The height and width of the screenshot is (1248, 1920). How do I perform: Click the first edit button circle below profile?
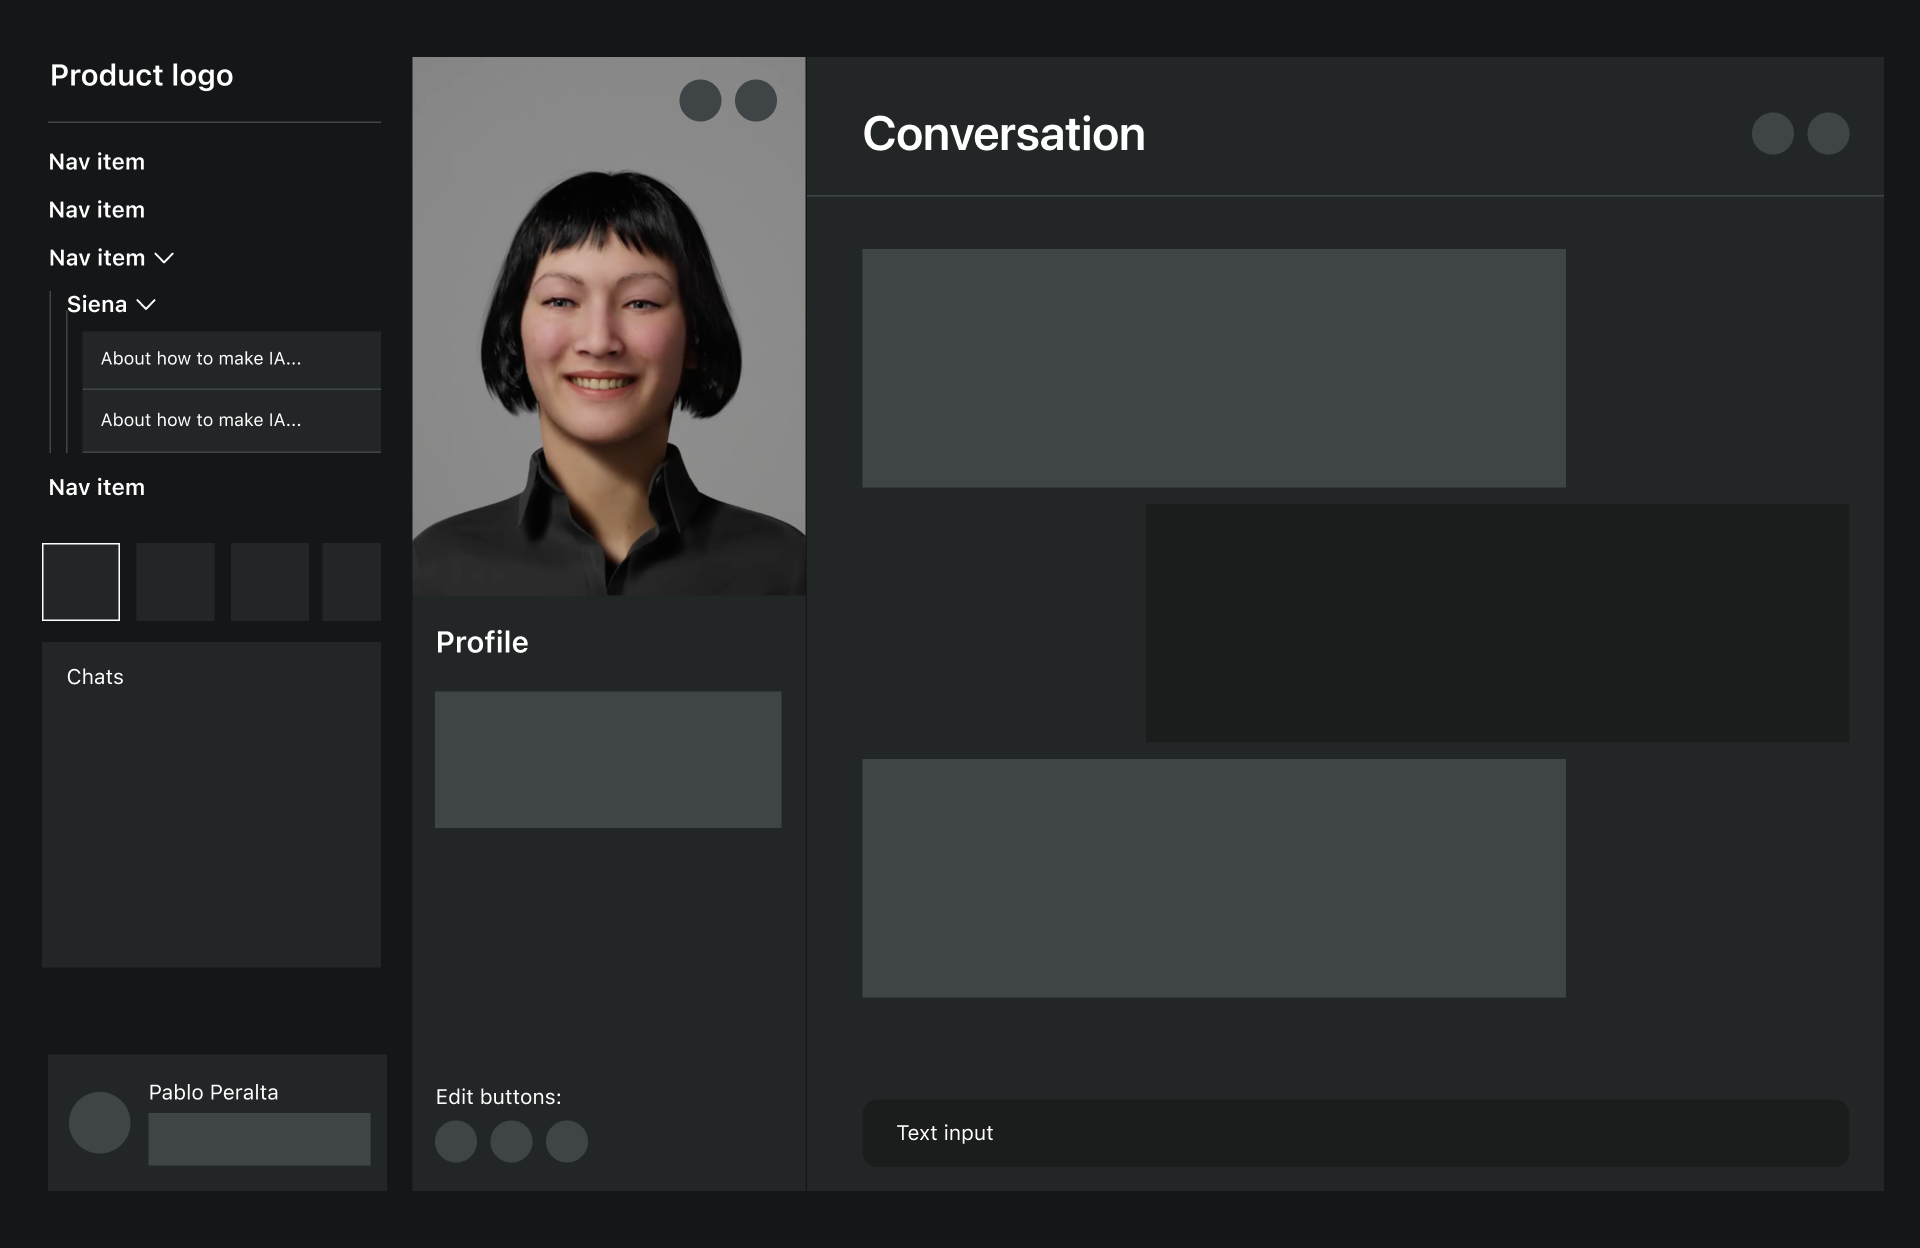pos(455,1139)
